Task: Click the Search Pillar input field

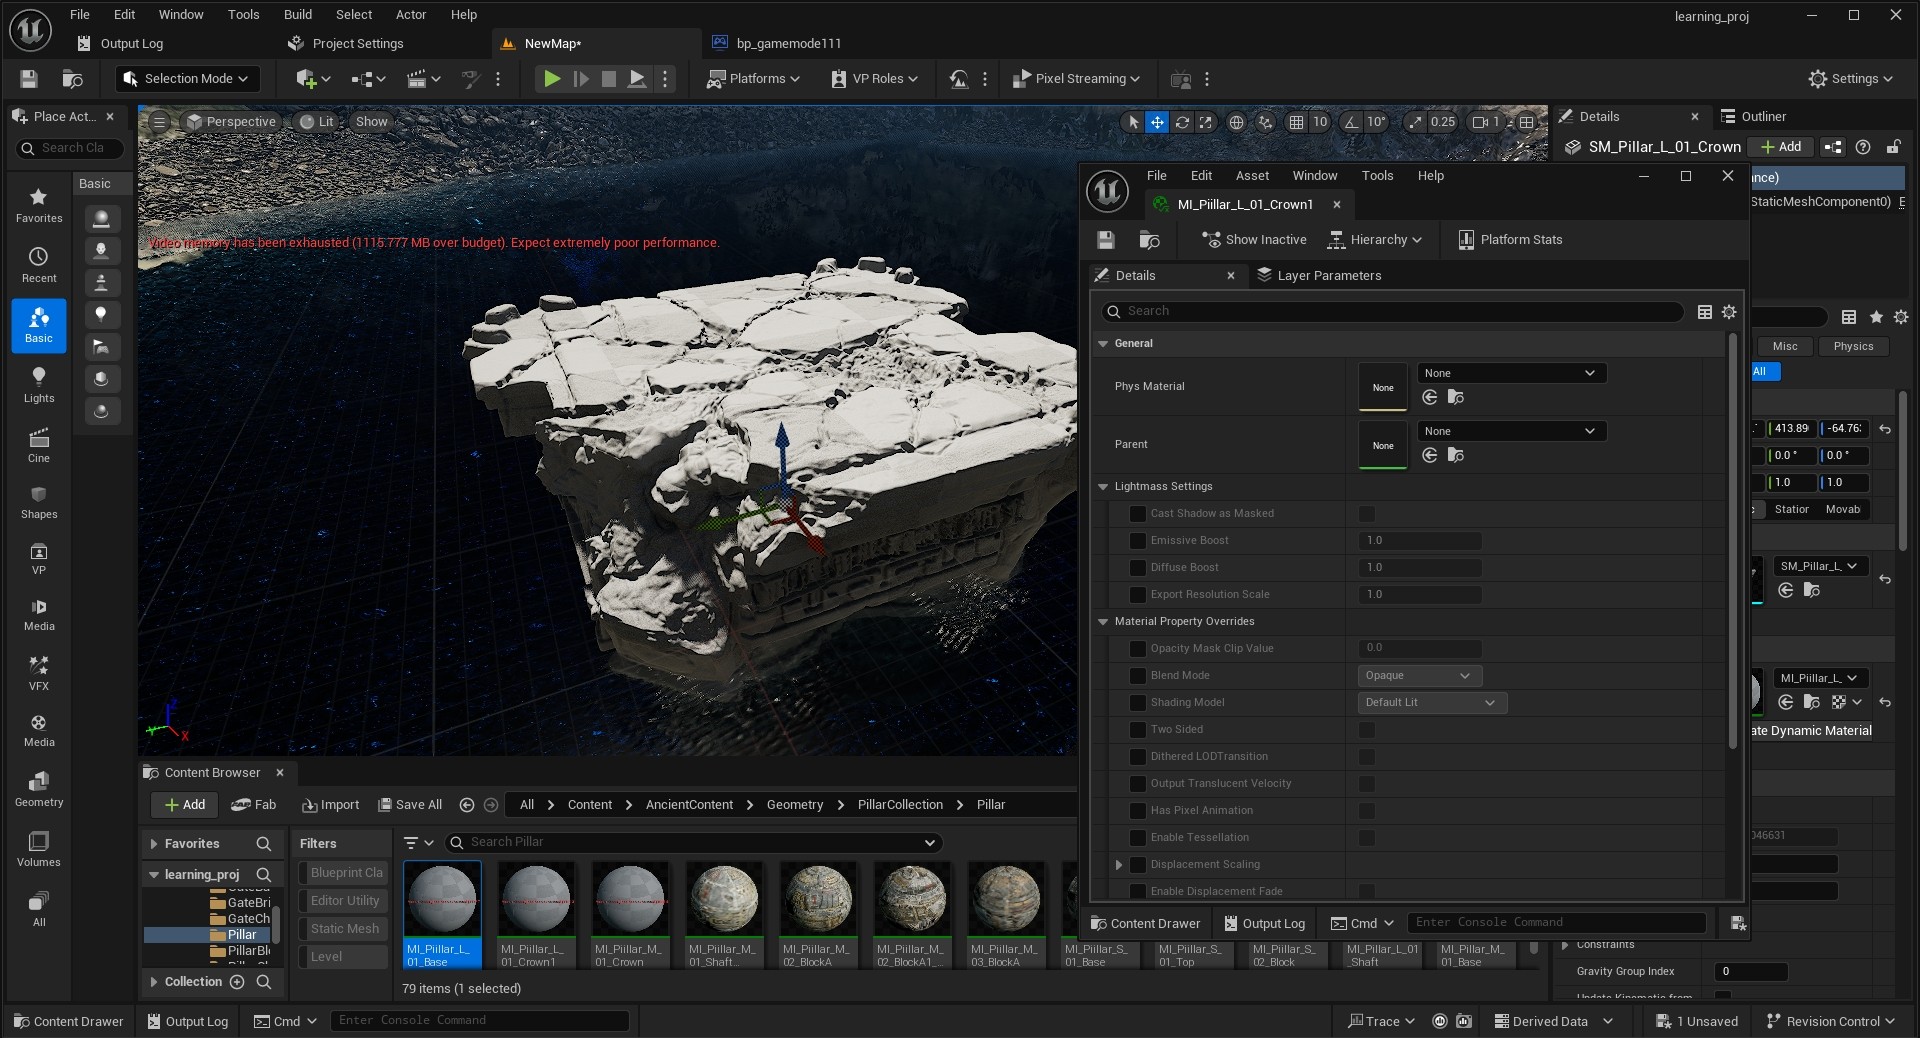Action: 694,843
